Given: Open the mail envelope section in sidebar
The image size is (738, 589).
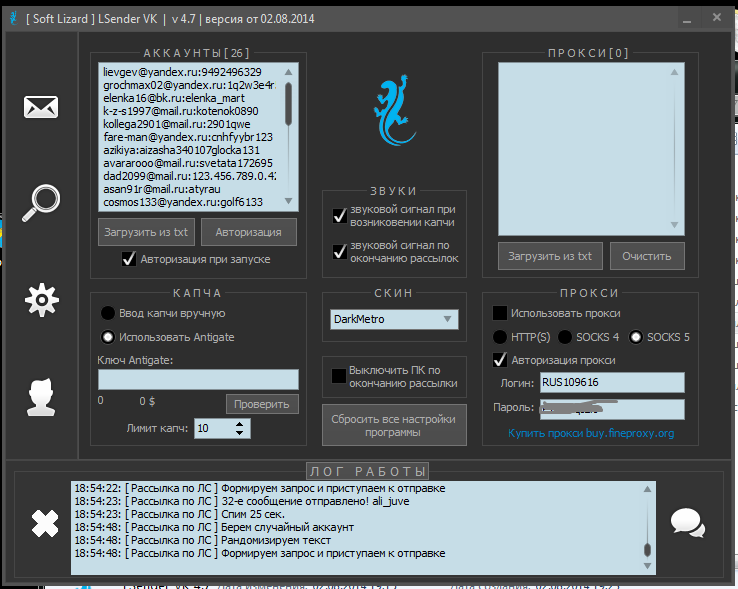Looking at the screenshot, I should pyautogui.click(x=41, y=107).
